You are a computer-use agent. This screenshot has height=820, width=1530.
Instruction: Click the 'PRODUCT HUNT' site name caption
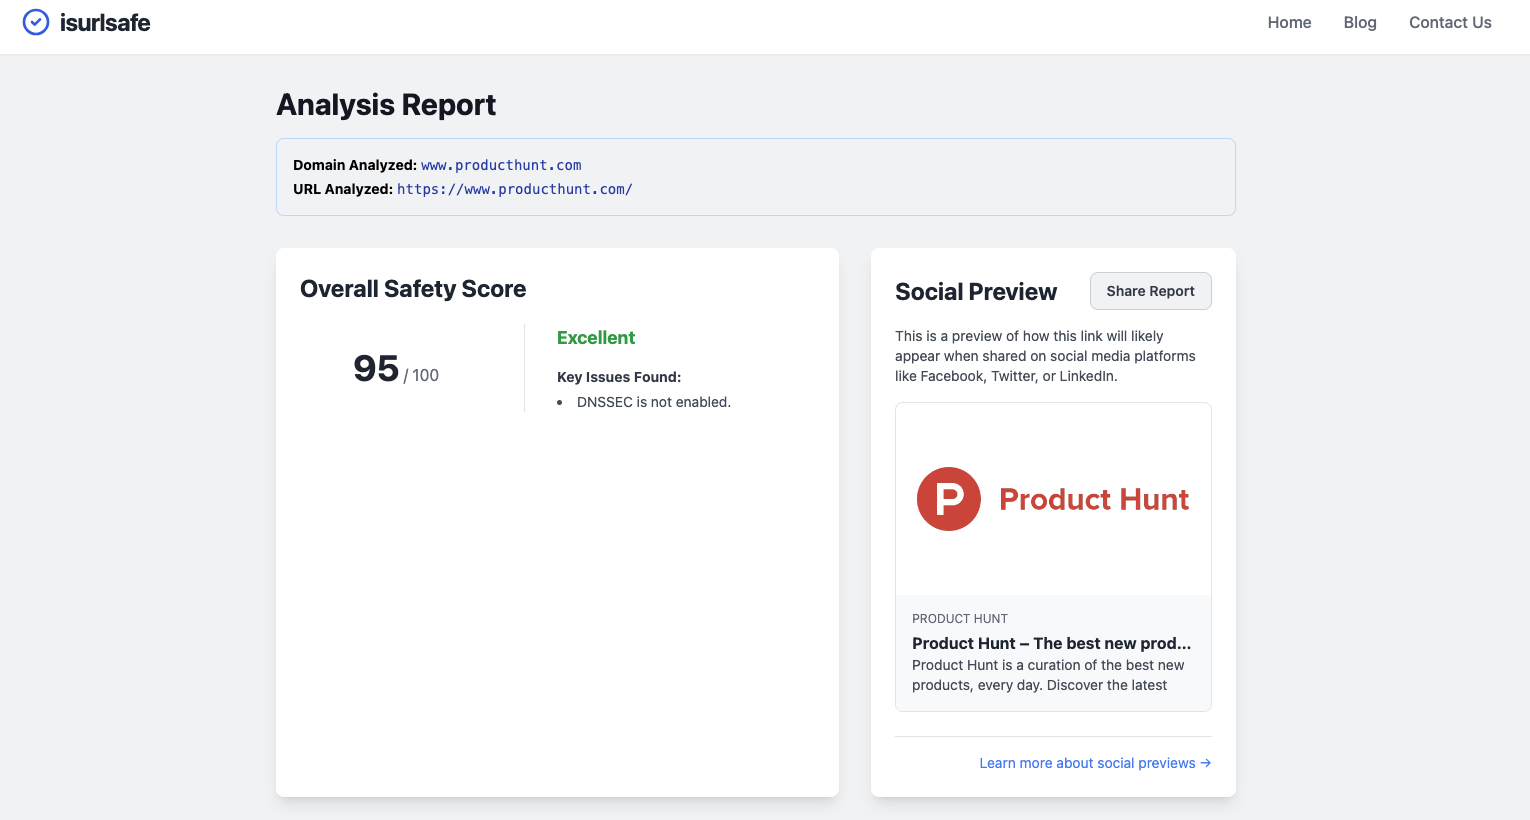click(960, 619)
